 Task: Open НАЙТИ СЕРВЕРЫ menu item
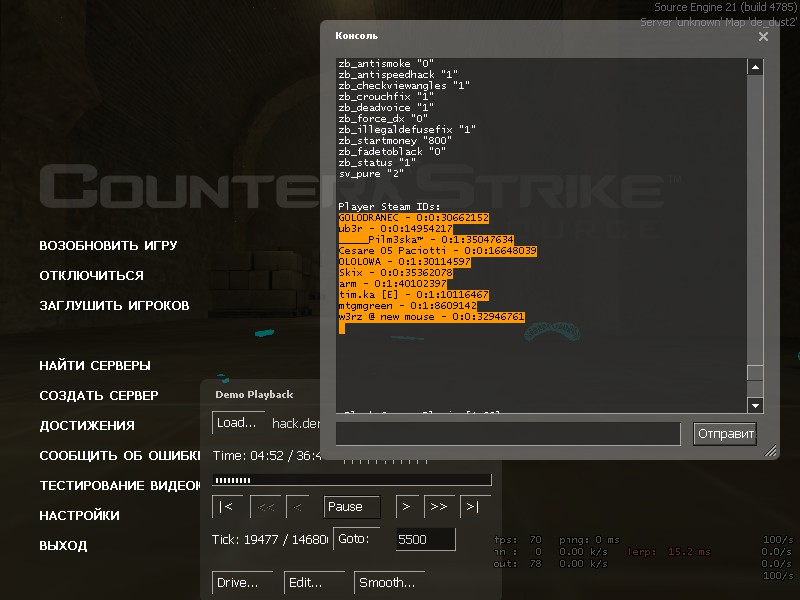pos(95,365)
